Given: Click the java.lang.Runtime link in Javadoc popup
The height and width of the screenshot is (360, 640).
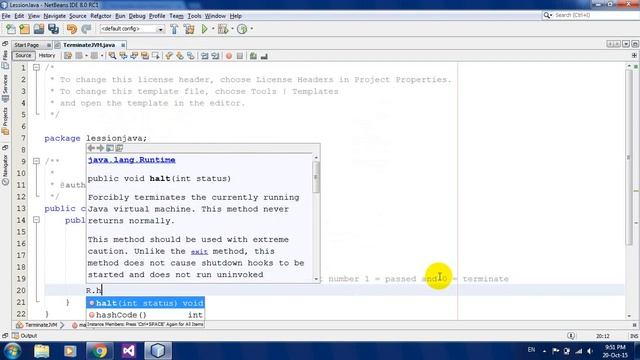Looking at the screenshot, I should [131, 160].
